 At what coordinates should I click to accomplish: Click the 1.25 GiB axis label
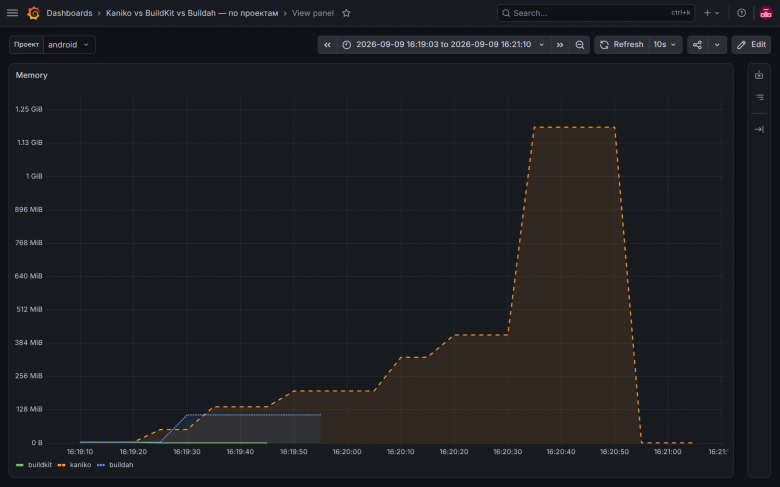click(x=29, y=109)
